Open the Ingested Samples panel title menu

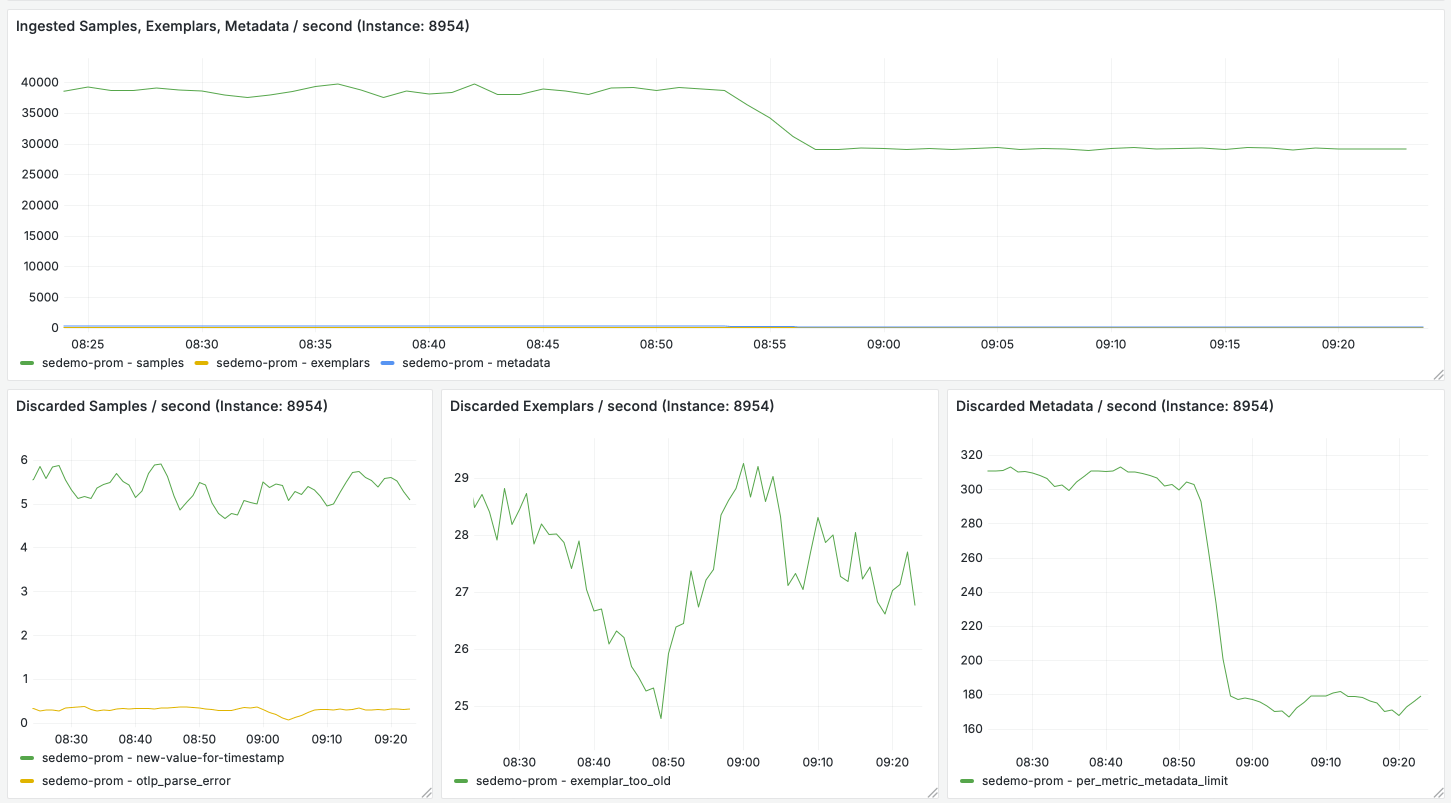pos(242,26)
